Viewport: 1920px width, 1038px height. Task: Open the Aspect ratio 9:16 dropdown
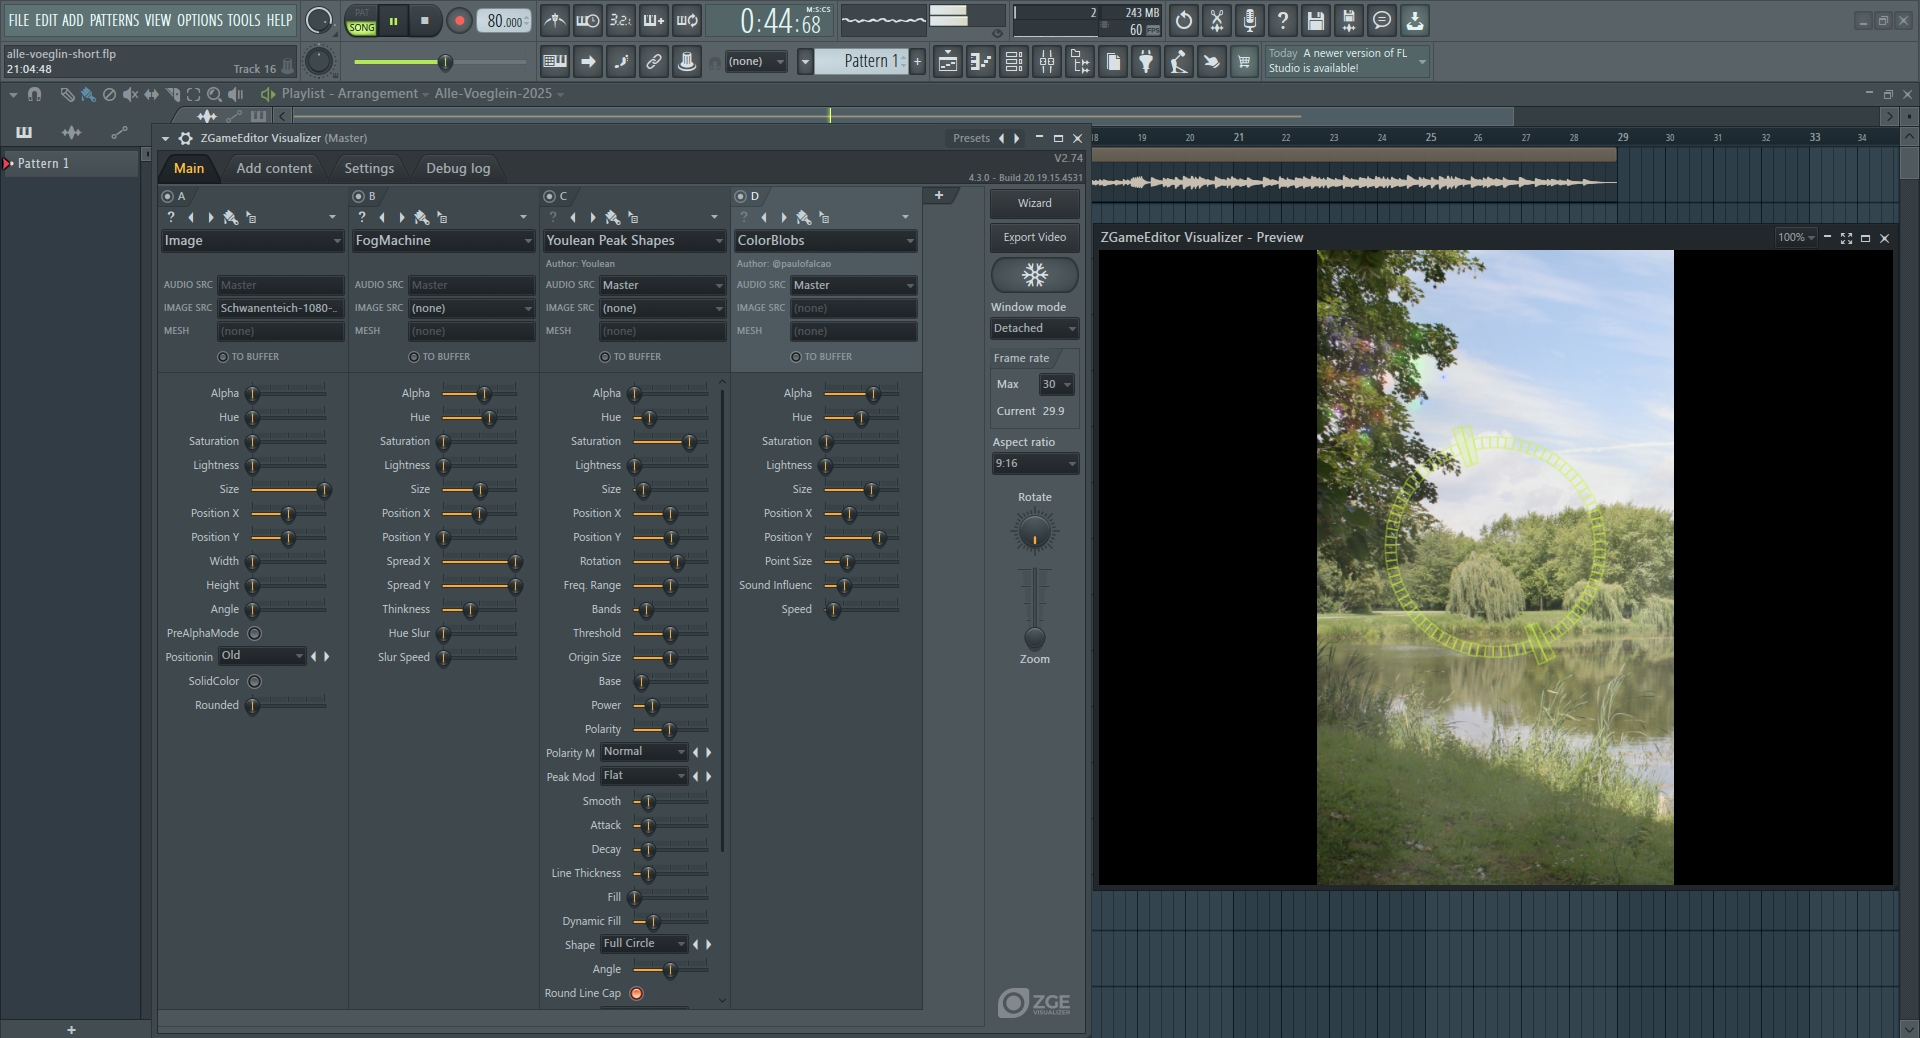[1034, 463]
